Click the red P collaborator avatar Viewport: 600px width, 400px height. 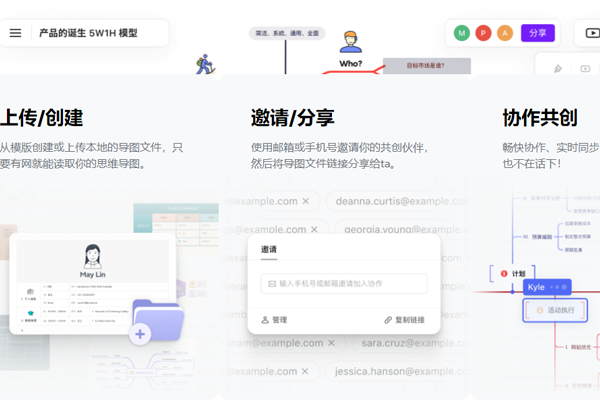(x=484, y=33)
